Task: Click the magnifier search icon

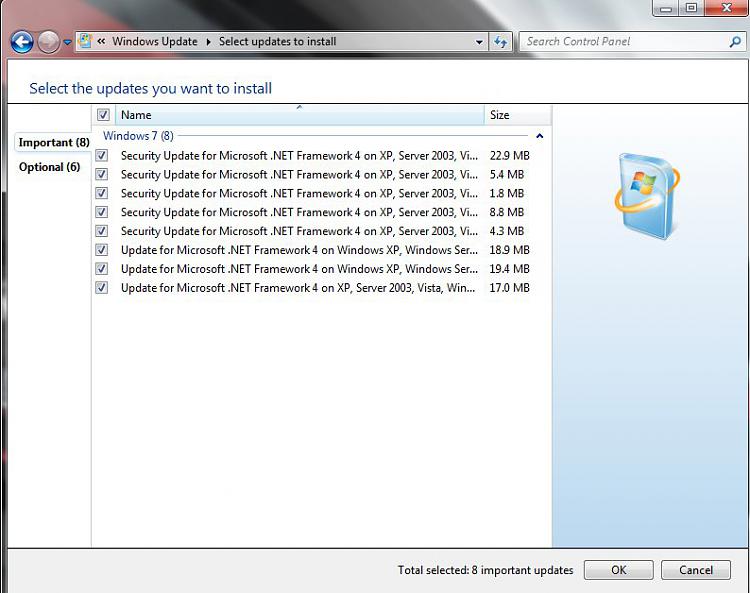Action: pyautogui.click(x=735, y=42)
